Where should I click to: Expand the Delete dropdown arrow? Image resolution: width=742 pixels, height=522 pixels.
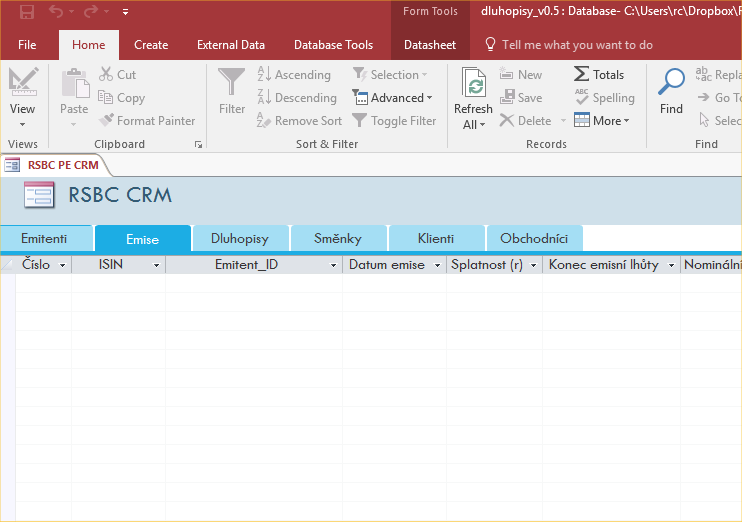coord(563,121)
